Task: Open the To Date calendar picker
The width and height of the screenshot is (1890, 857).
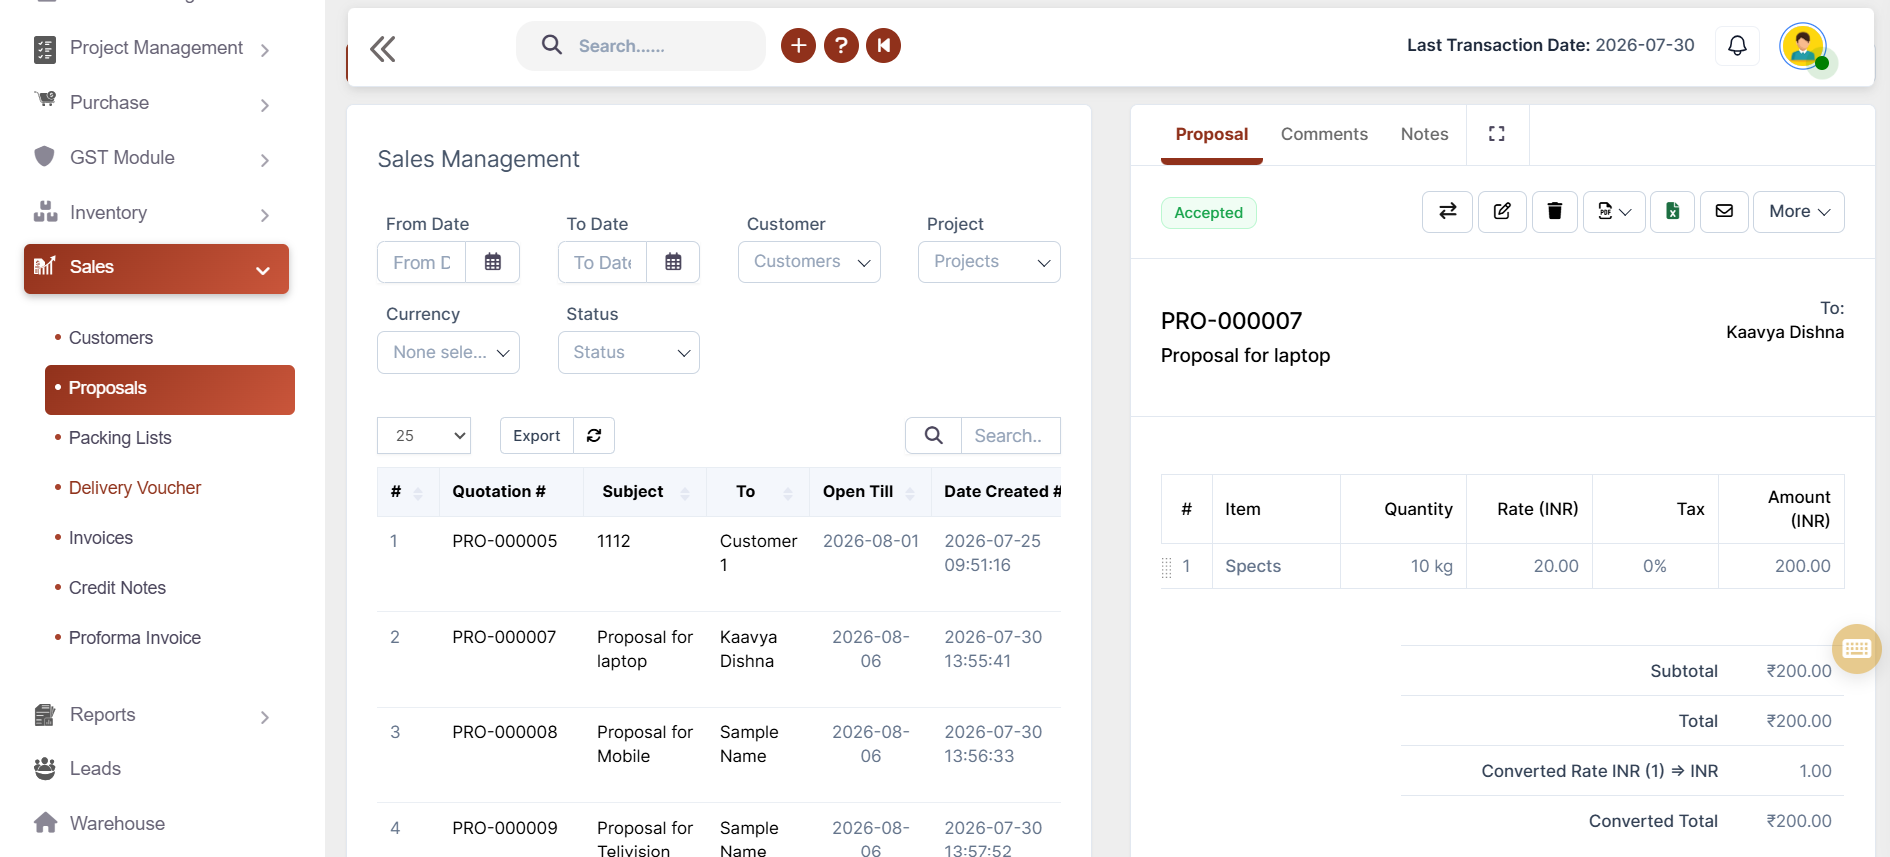Action: pyautogui.click(x=673, y=262)
